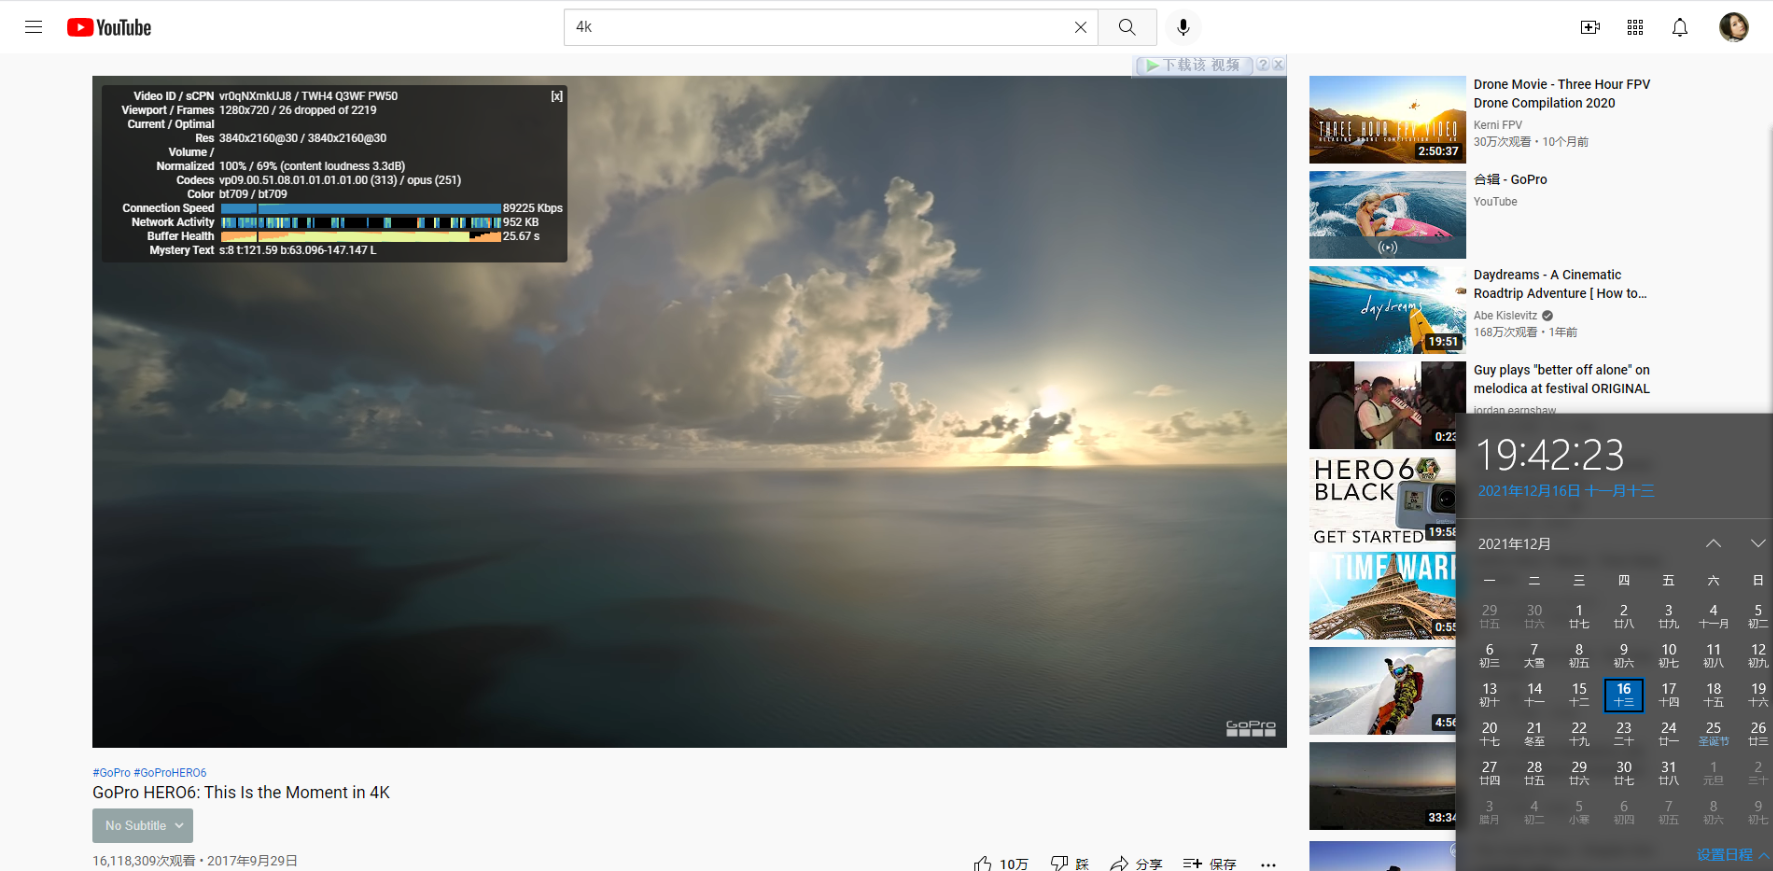Image resolution: width=1773 pixels, height=871 pixels.
Task: Expand the 设置日程 agenda link
Action: point(1733,855)
